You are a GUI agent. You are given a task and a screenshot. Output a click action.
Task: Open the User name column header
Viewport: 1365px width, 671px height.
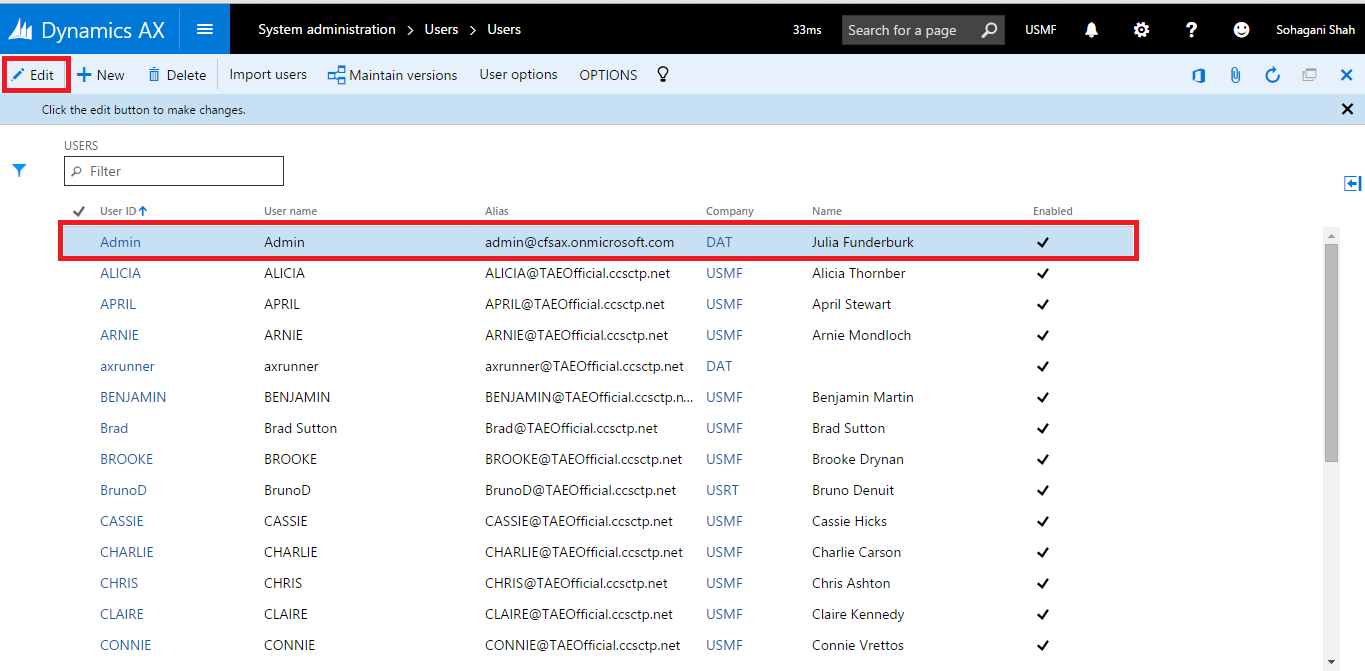click(x=290, y=211)
